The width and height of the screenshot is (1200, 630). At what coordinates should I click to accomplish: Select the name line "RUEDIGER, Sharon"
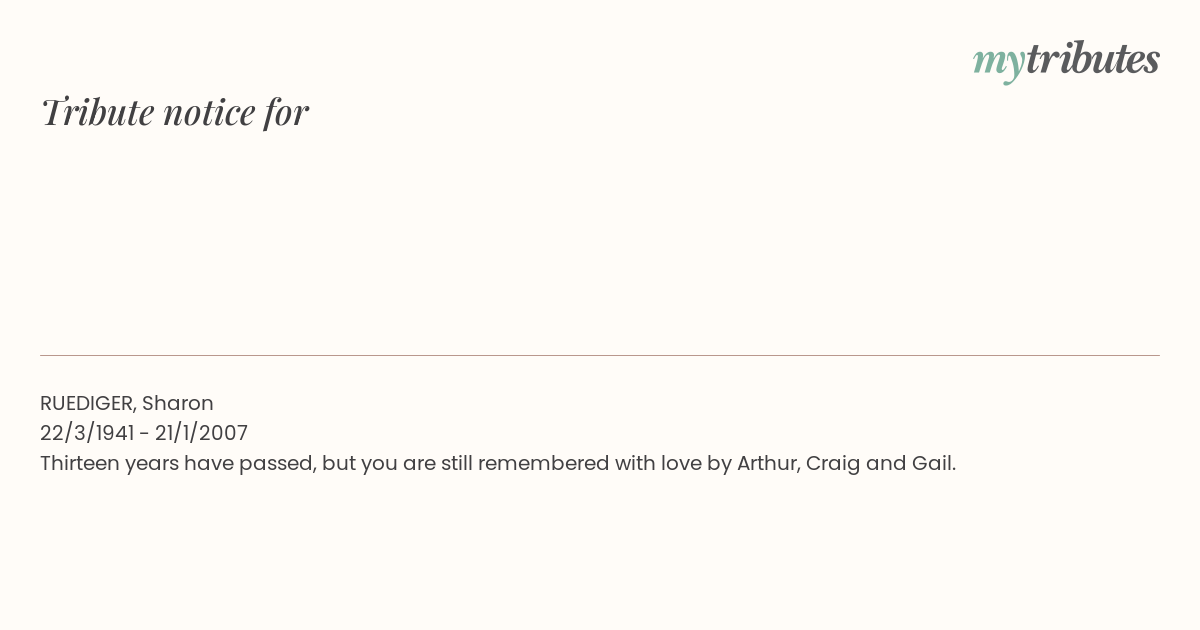click(x=127, y=403)
